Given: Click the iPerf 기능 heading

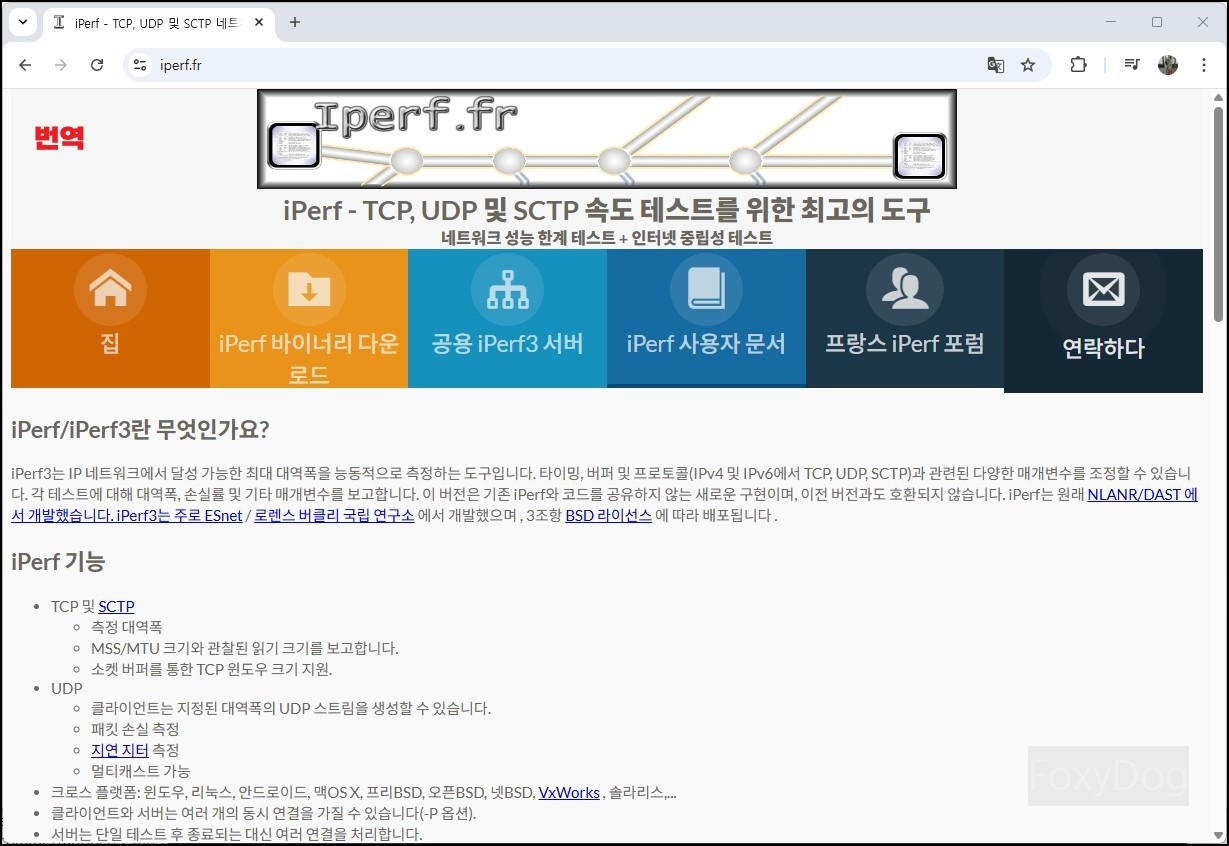Looking at the screenshot, I should 58,562.
